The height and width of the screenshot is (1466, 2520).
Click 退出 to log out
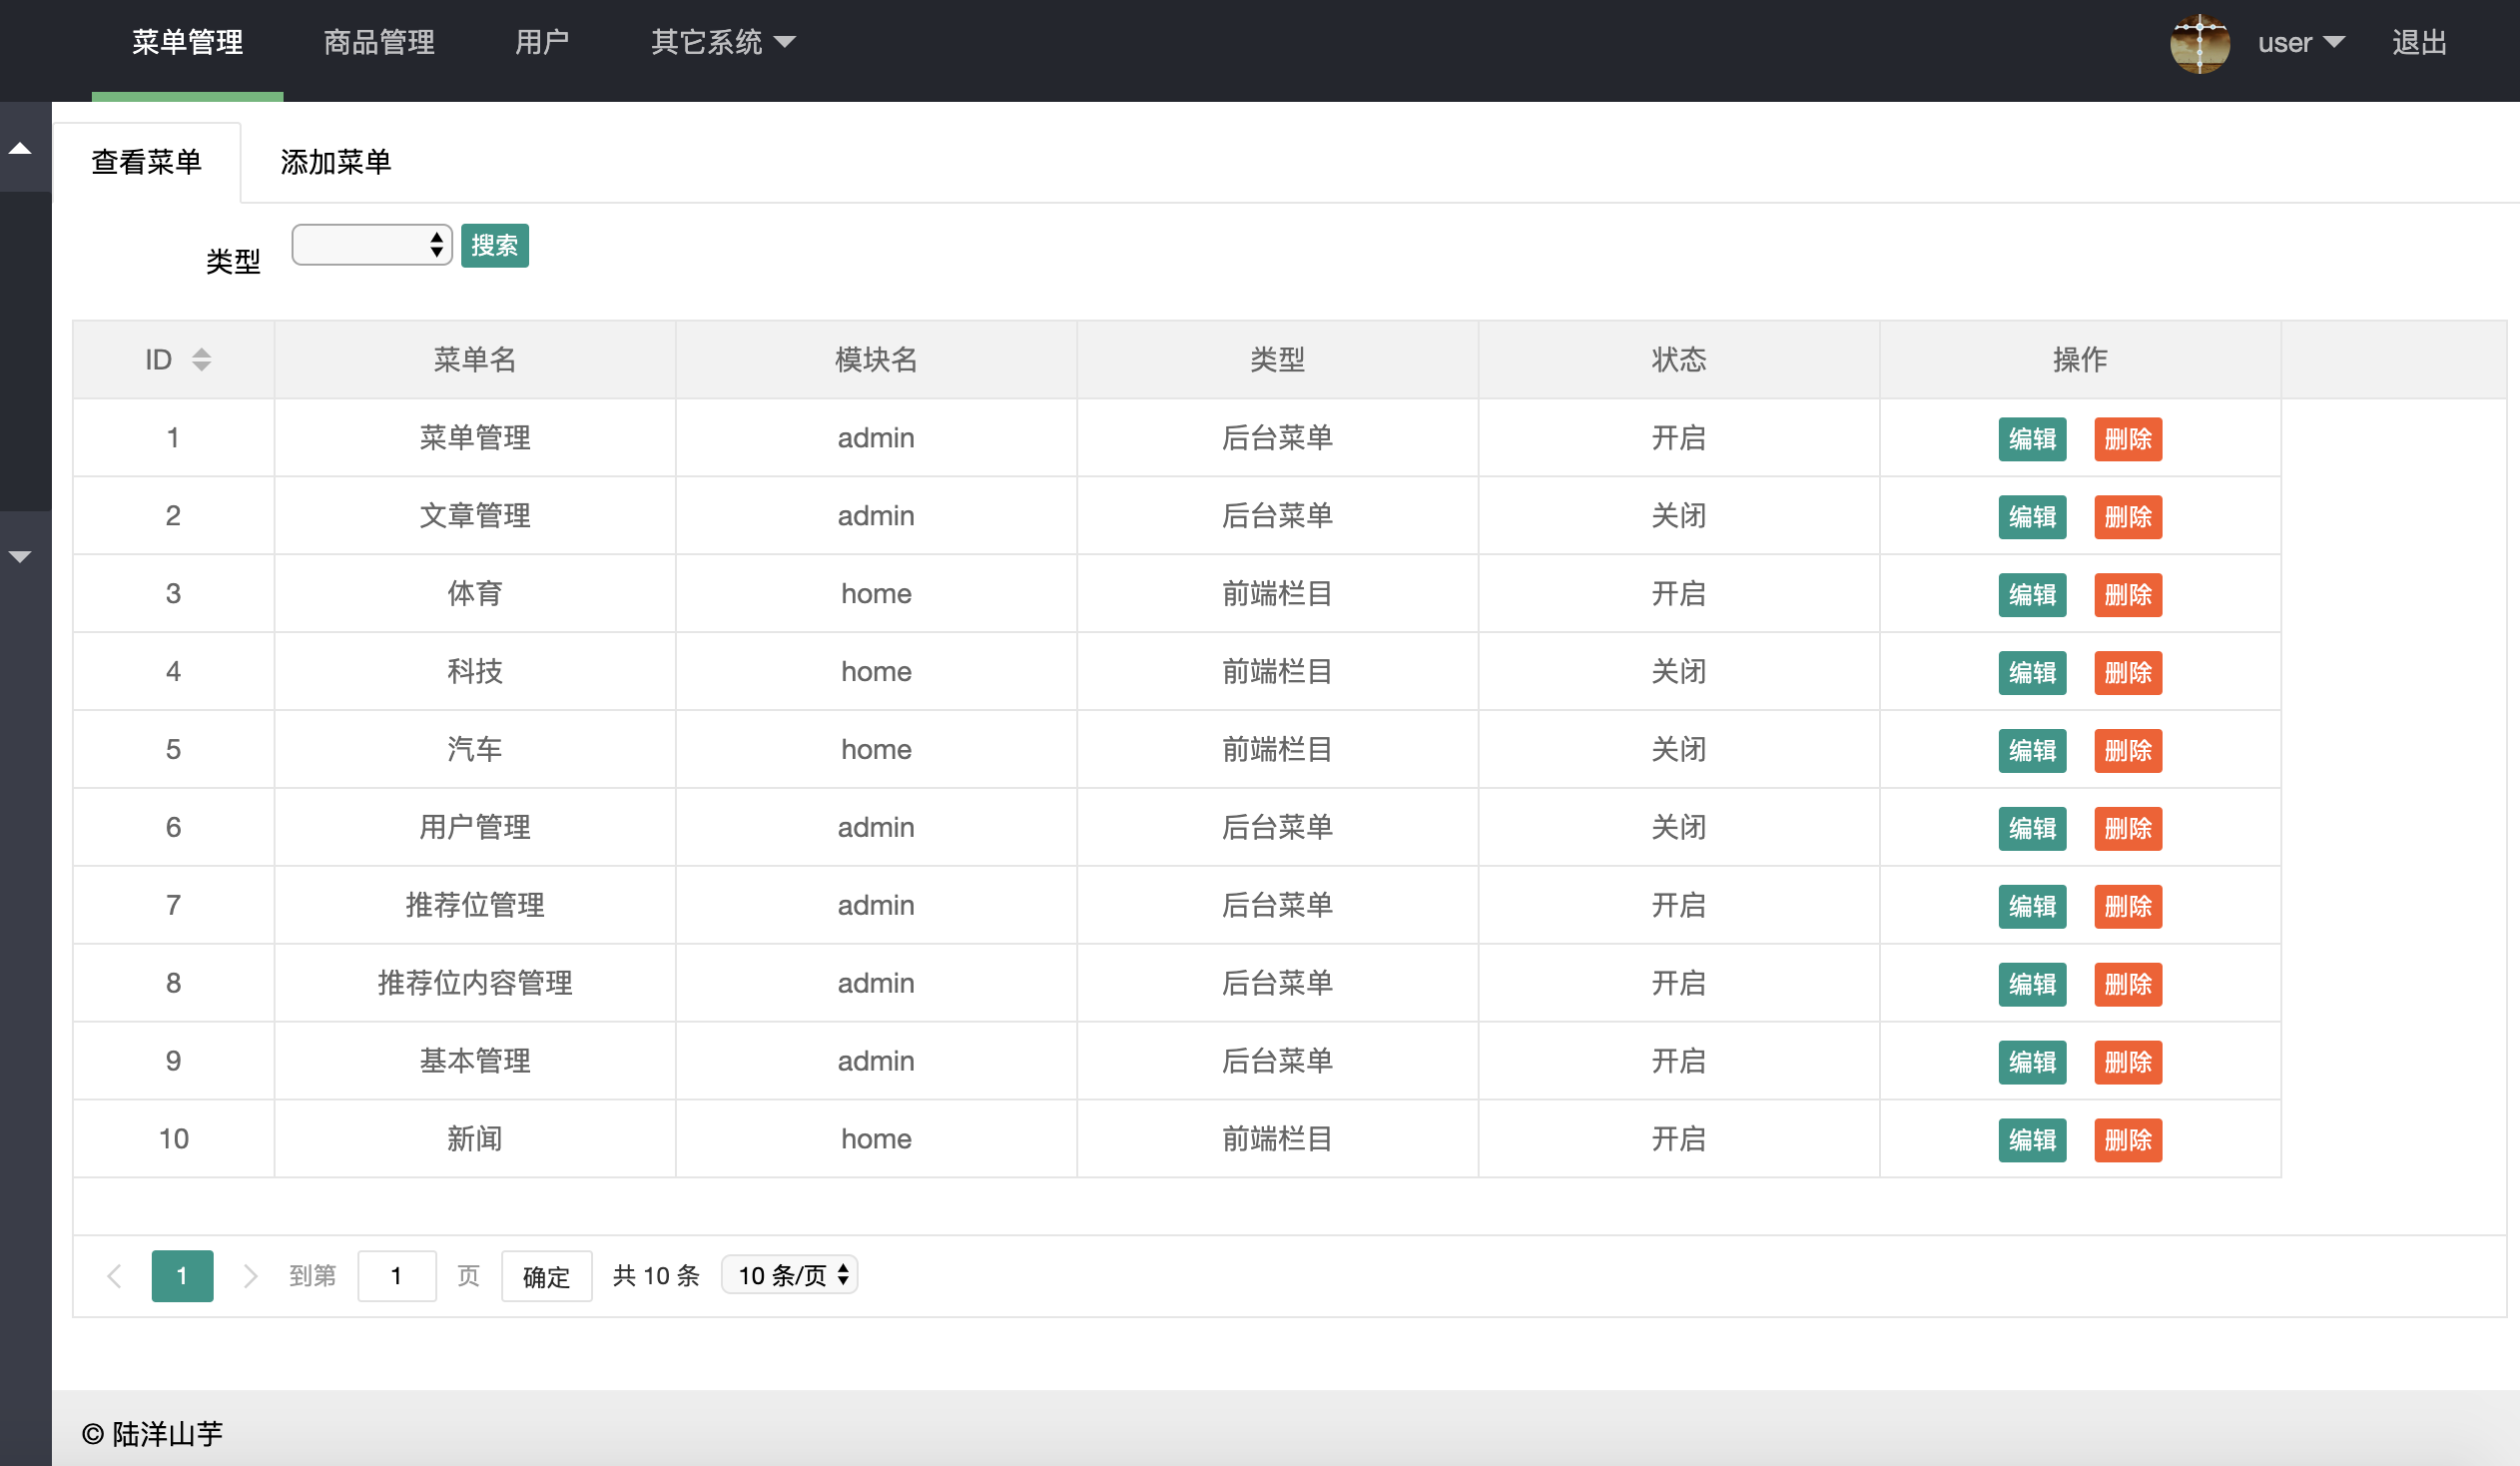pos(2419,43)
